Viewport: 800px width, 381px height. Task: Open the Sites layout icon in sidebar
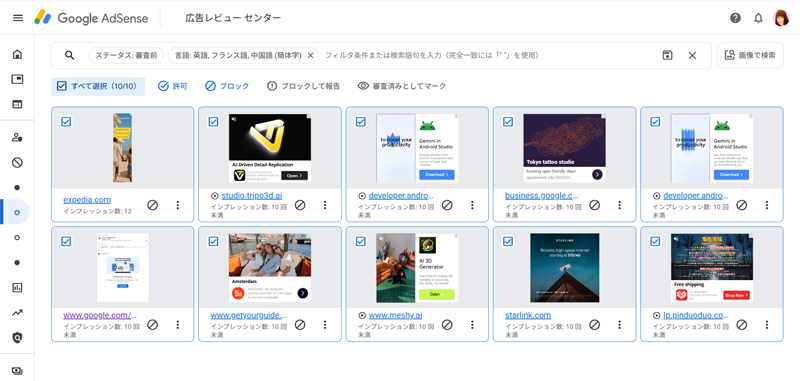click(x=17, y=104)
